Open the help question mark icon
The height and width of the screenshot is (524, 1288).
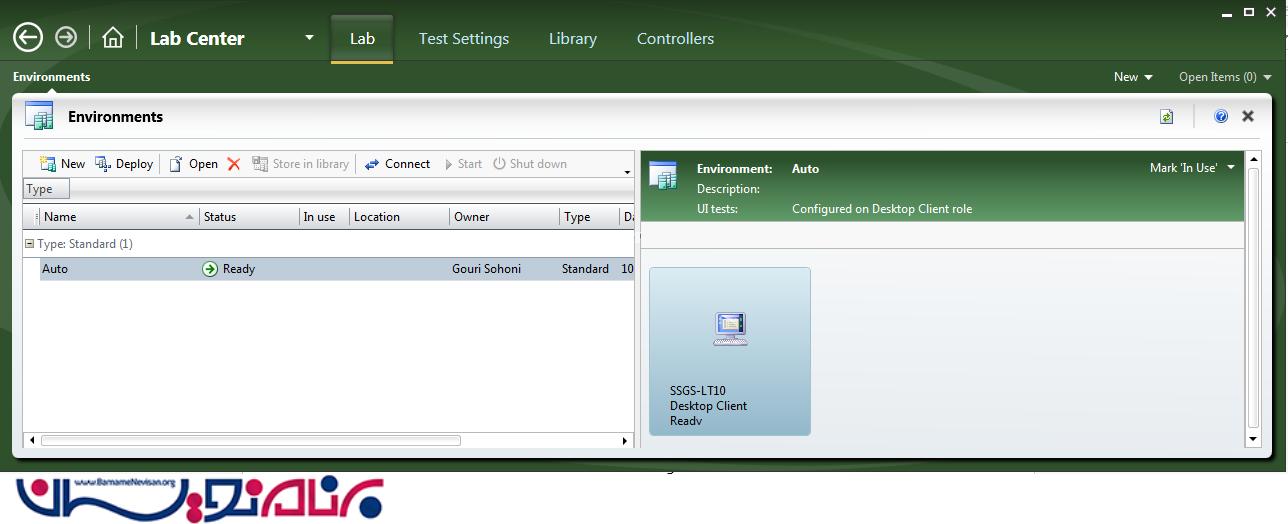coord(1221,117)
